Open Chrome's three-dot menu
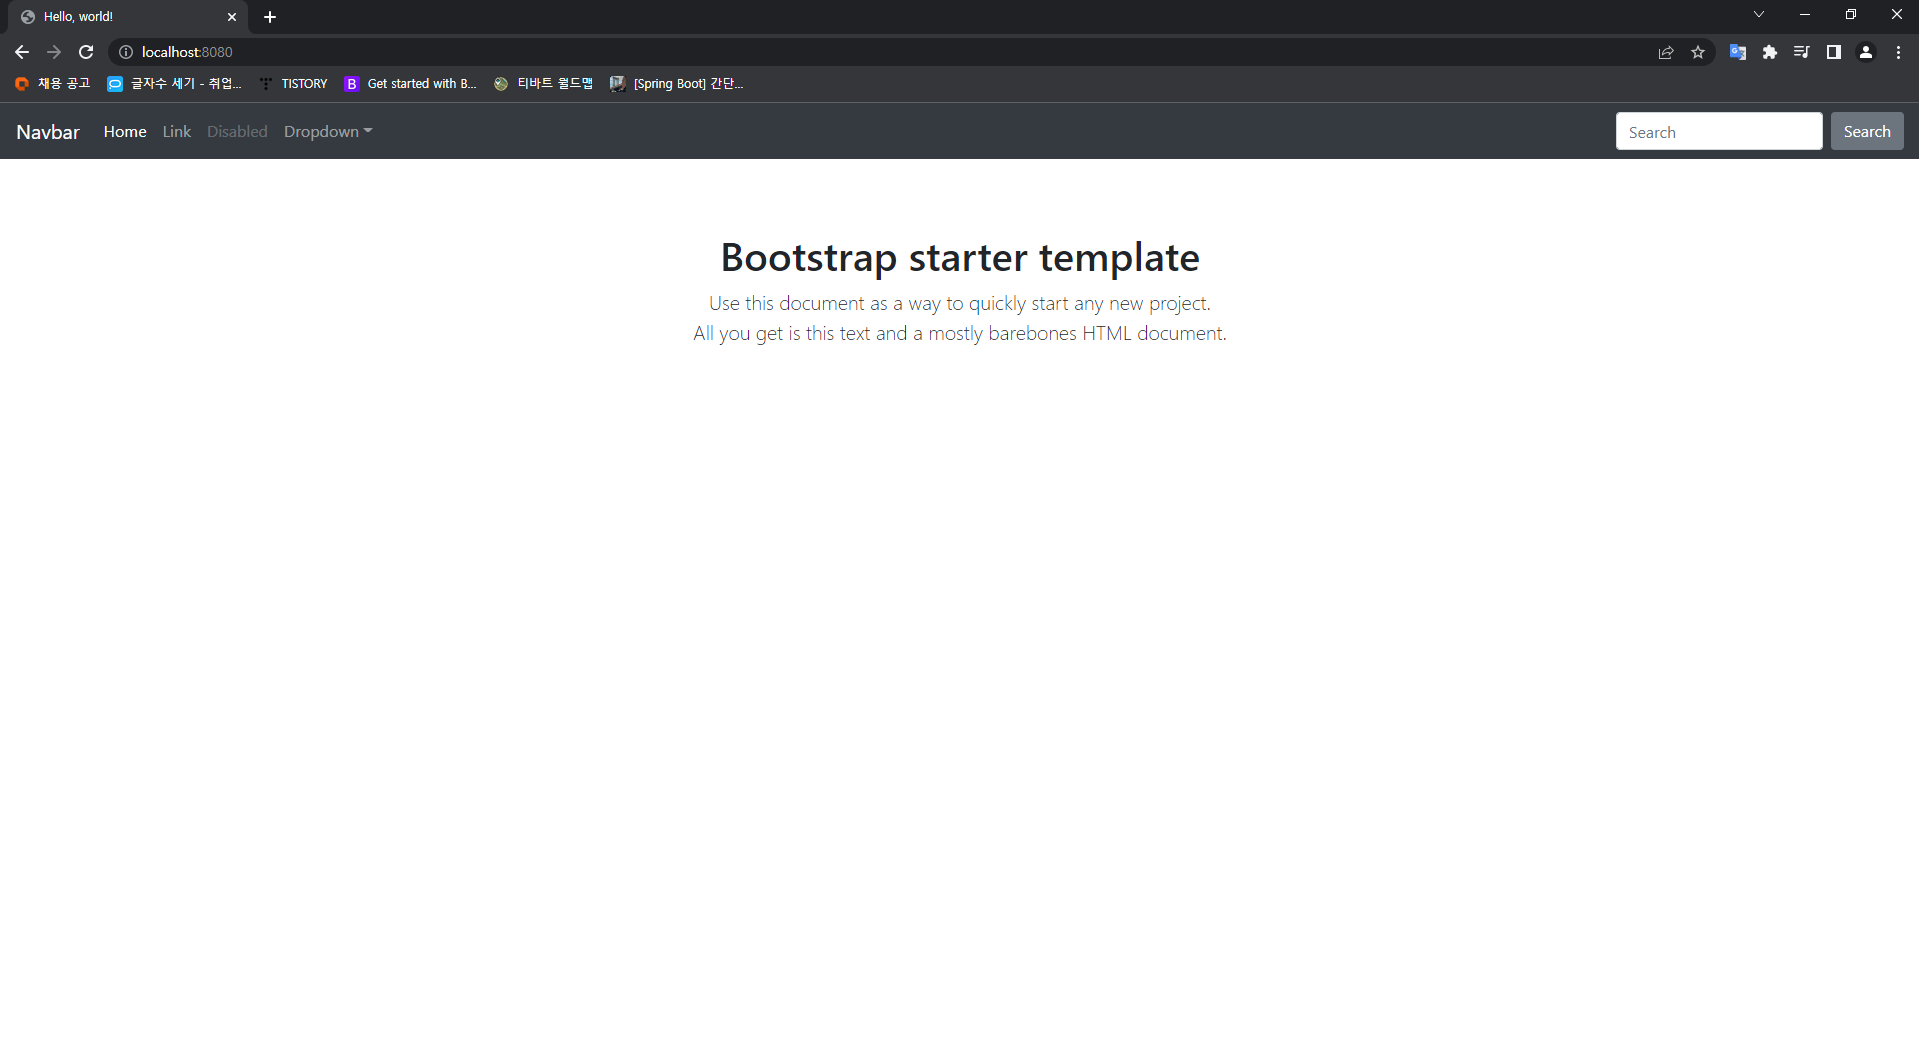The height and width of the screenshot is (1037, 1919). [1898, 52]
